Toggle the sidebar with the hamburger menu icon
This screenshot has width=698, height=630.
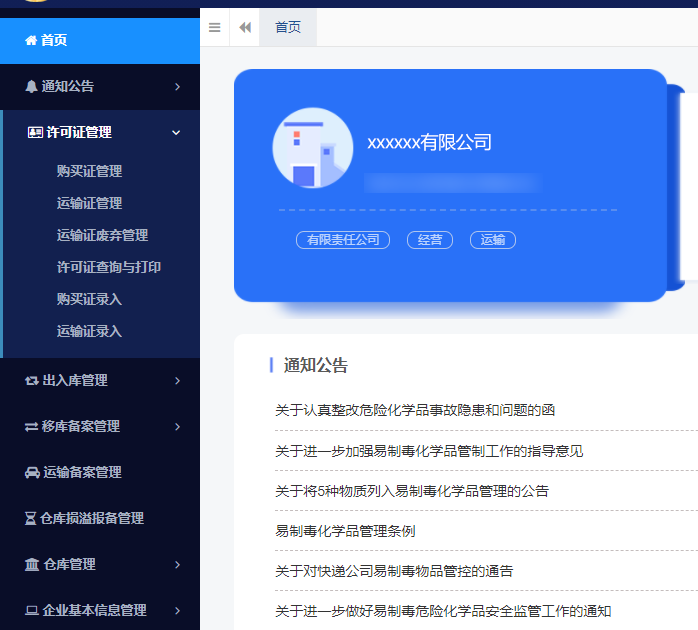tap(214, 28)
